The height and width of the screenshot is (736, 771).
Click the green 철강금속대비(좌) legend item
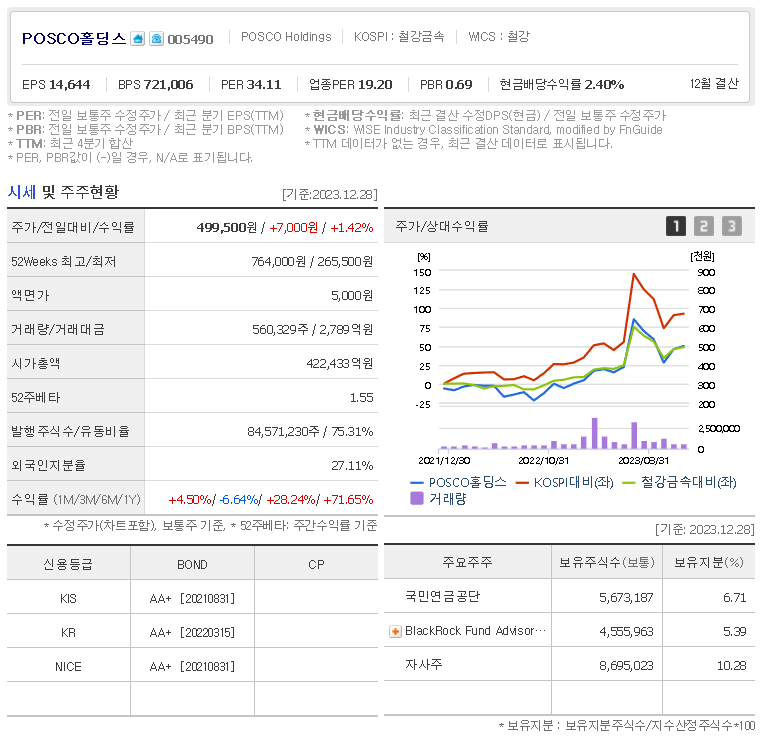[679, 482]
